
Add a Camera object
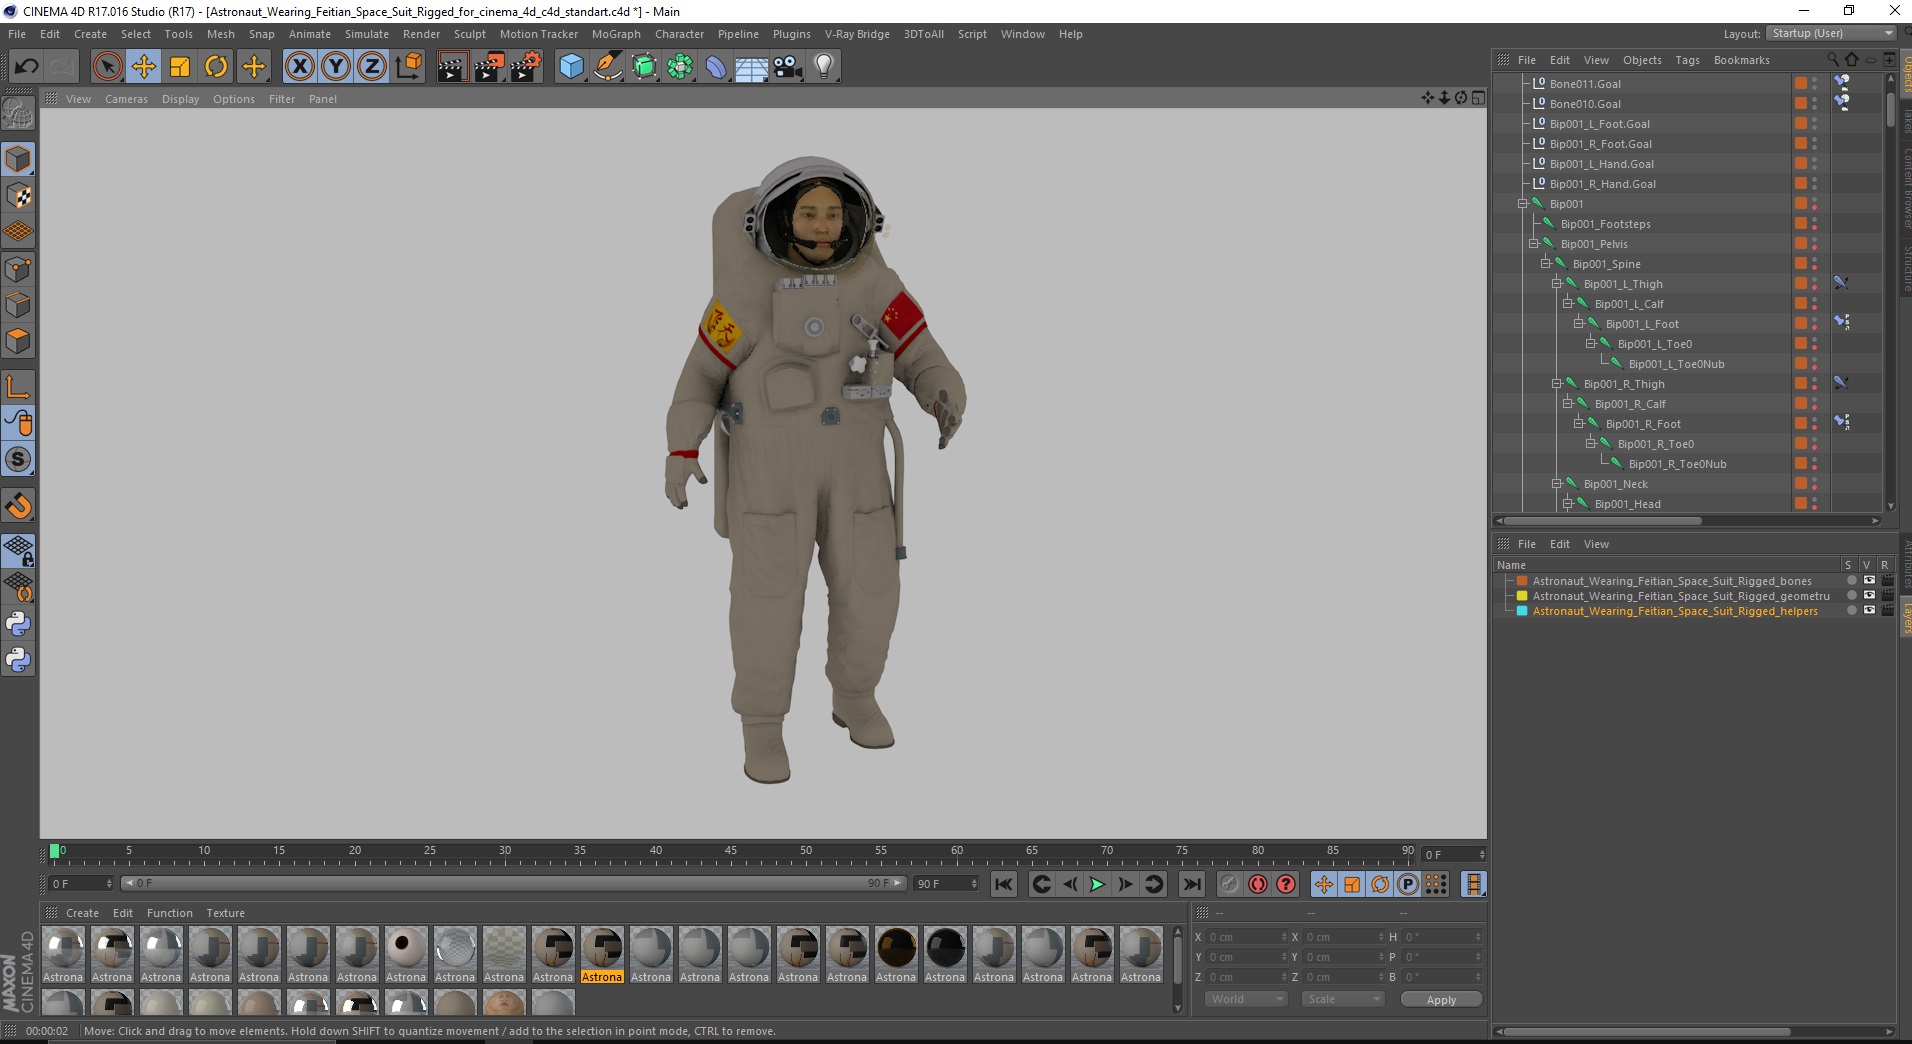[x=788, y=67]
